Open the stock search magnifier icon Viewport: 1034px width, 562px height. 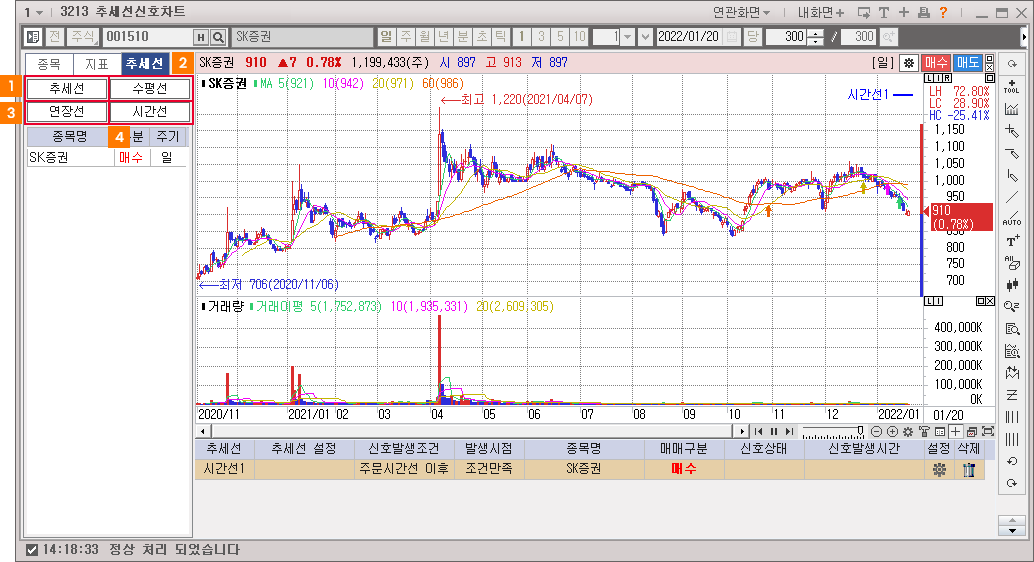click(219, 37)
